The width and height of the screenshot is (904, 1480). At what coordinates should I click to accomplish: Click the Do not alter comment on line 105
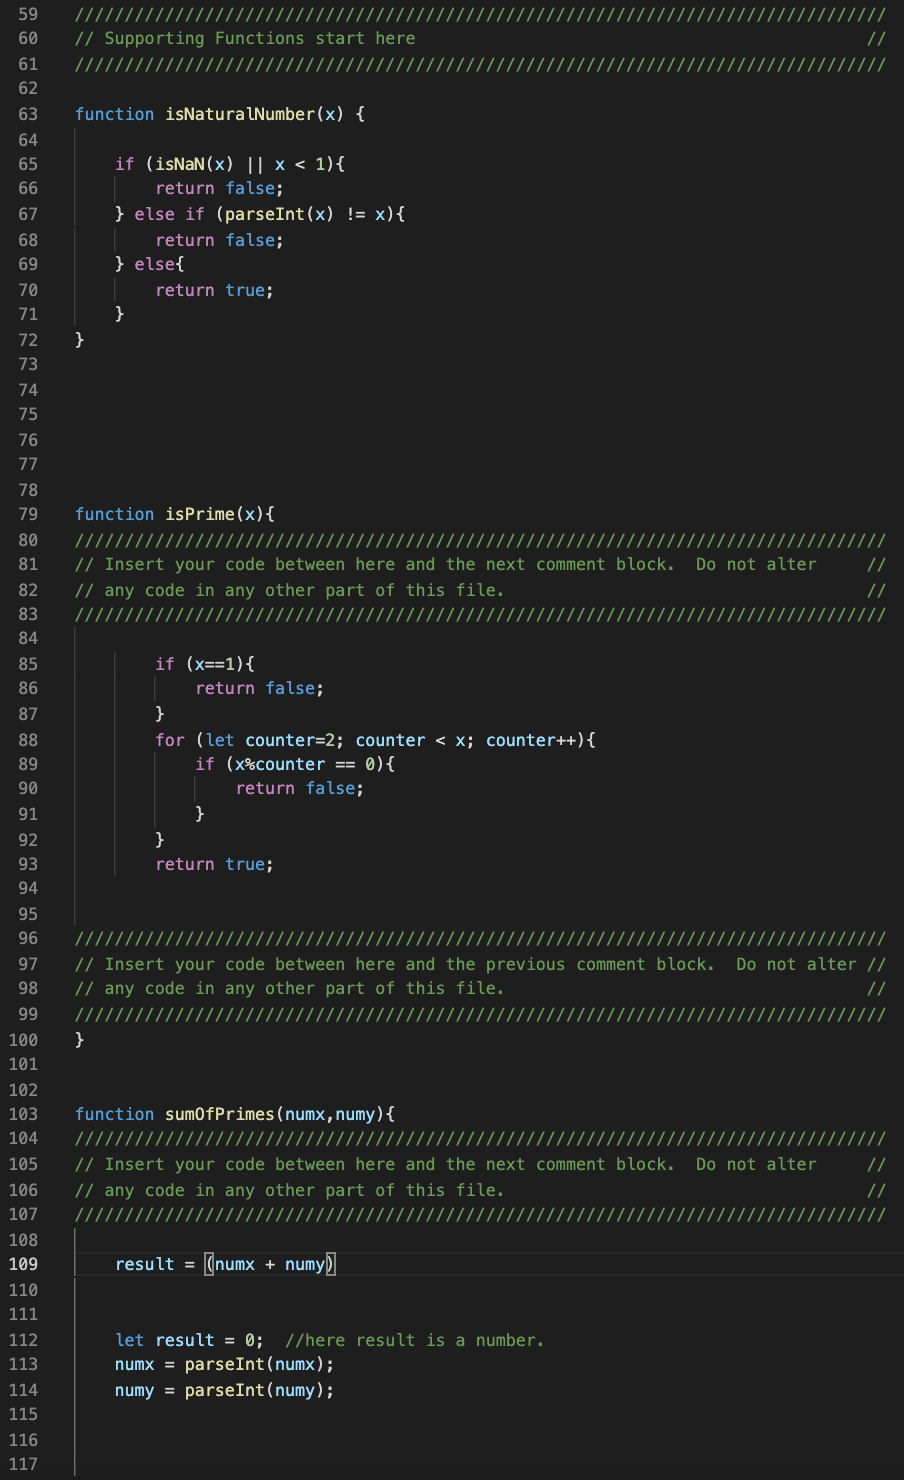click(756, 1163)
